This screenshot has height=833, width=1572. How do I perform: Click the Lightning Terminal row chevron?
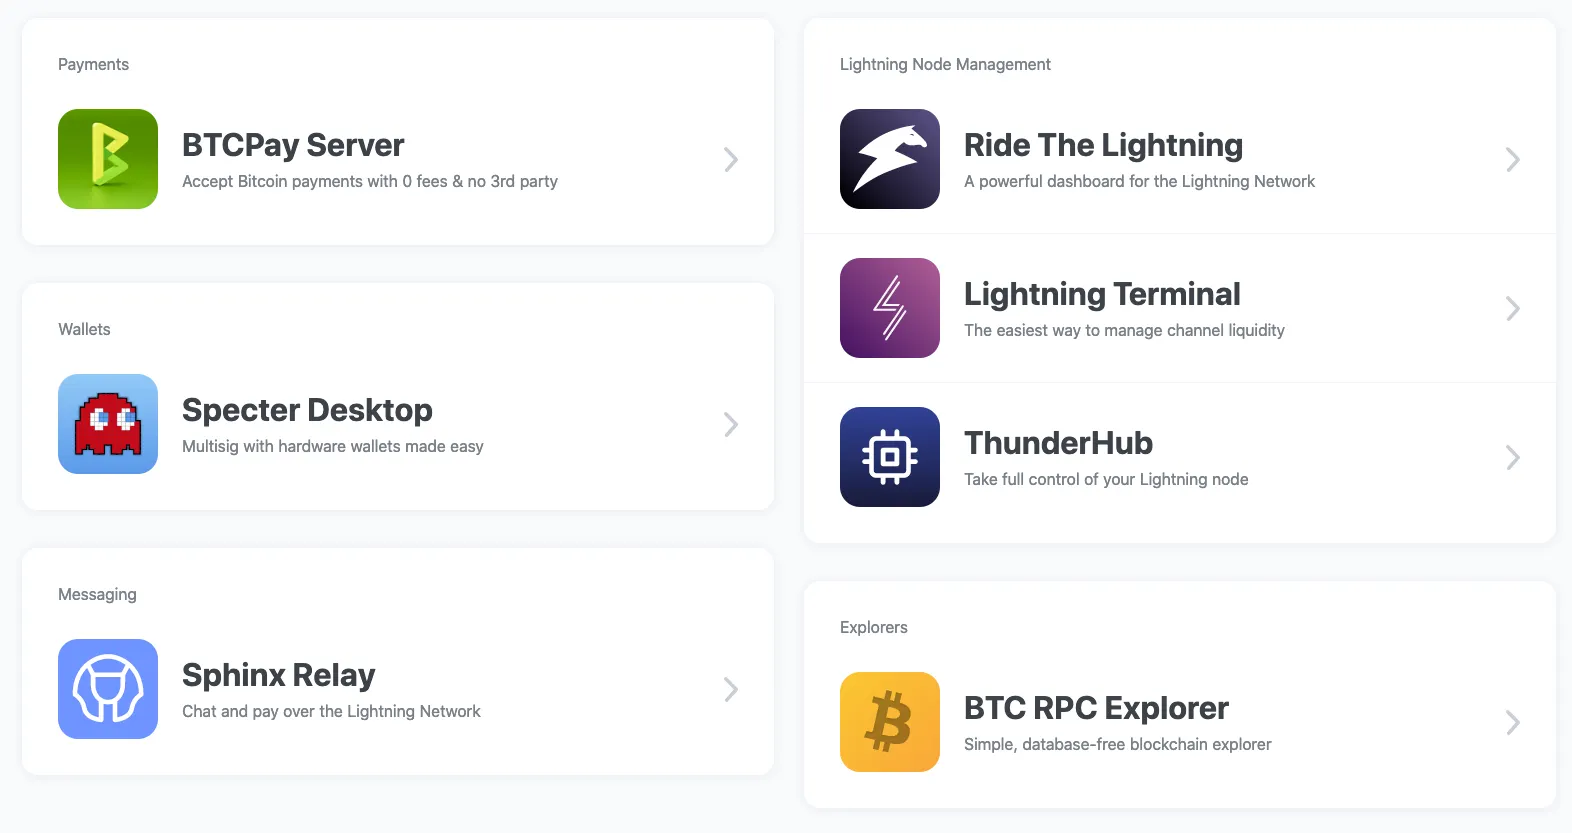[1513, 309]
